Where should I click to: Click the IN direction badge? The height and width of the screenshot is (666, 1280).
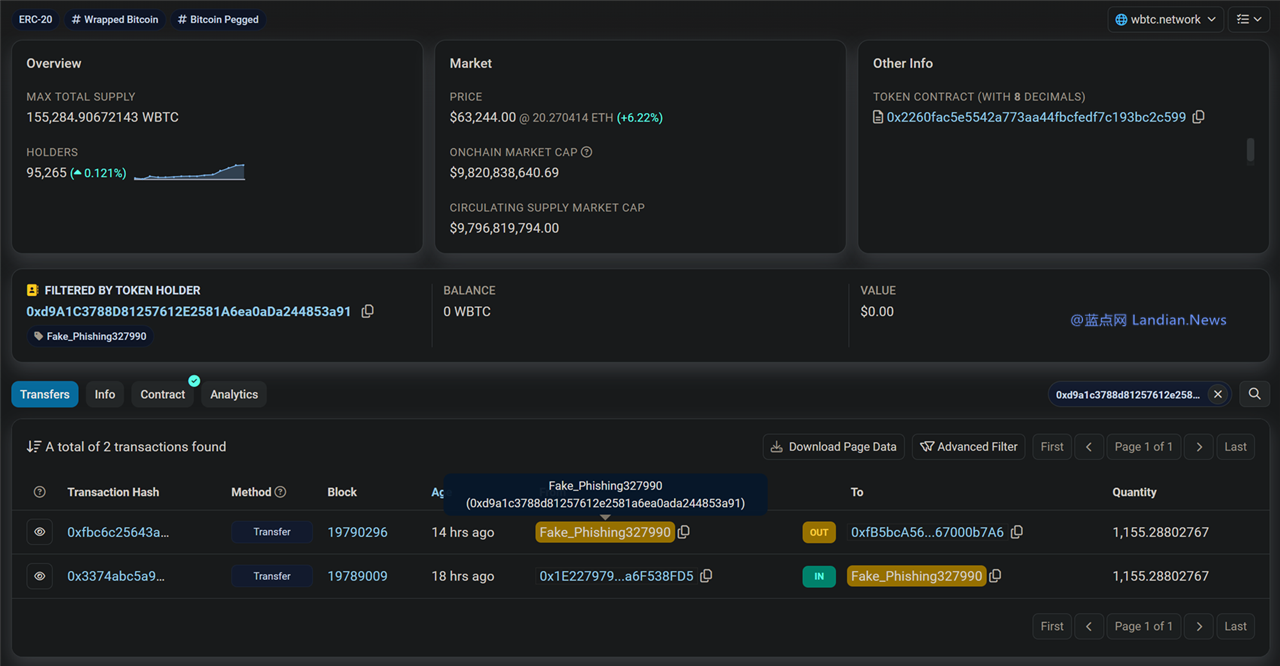click(819, 576)
